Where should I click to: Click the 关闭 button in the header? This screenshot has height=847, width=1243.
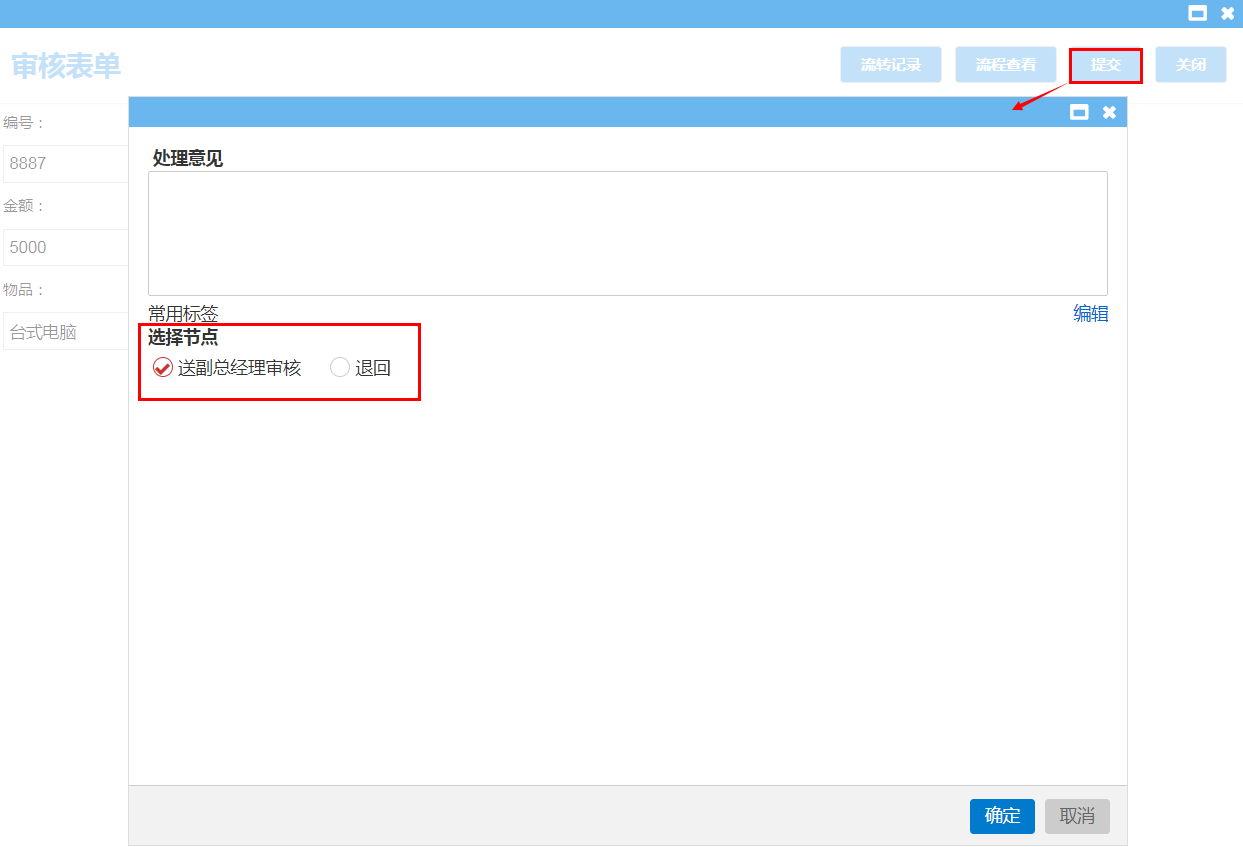1190,65
